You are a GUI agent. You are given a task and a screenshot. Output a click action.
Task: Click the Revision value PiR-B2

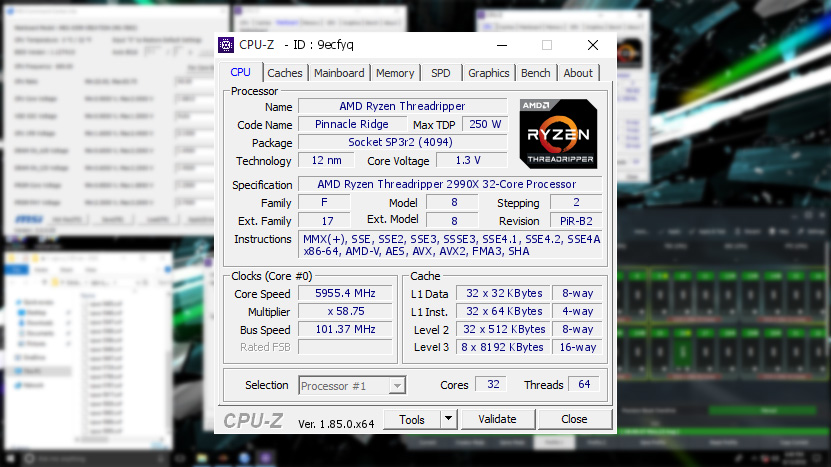(x=576, y=221)
